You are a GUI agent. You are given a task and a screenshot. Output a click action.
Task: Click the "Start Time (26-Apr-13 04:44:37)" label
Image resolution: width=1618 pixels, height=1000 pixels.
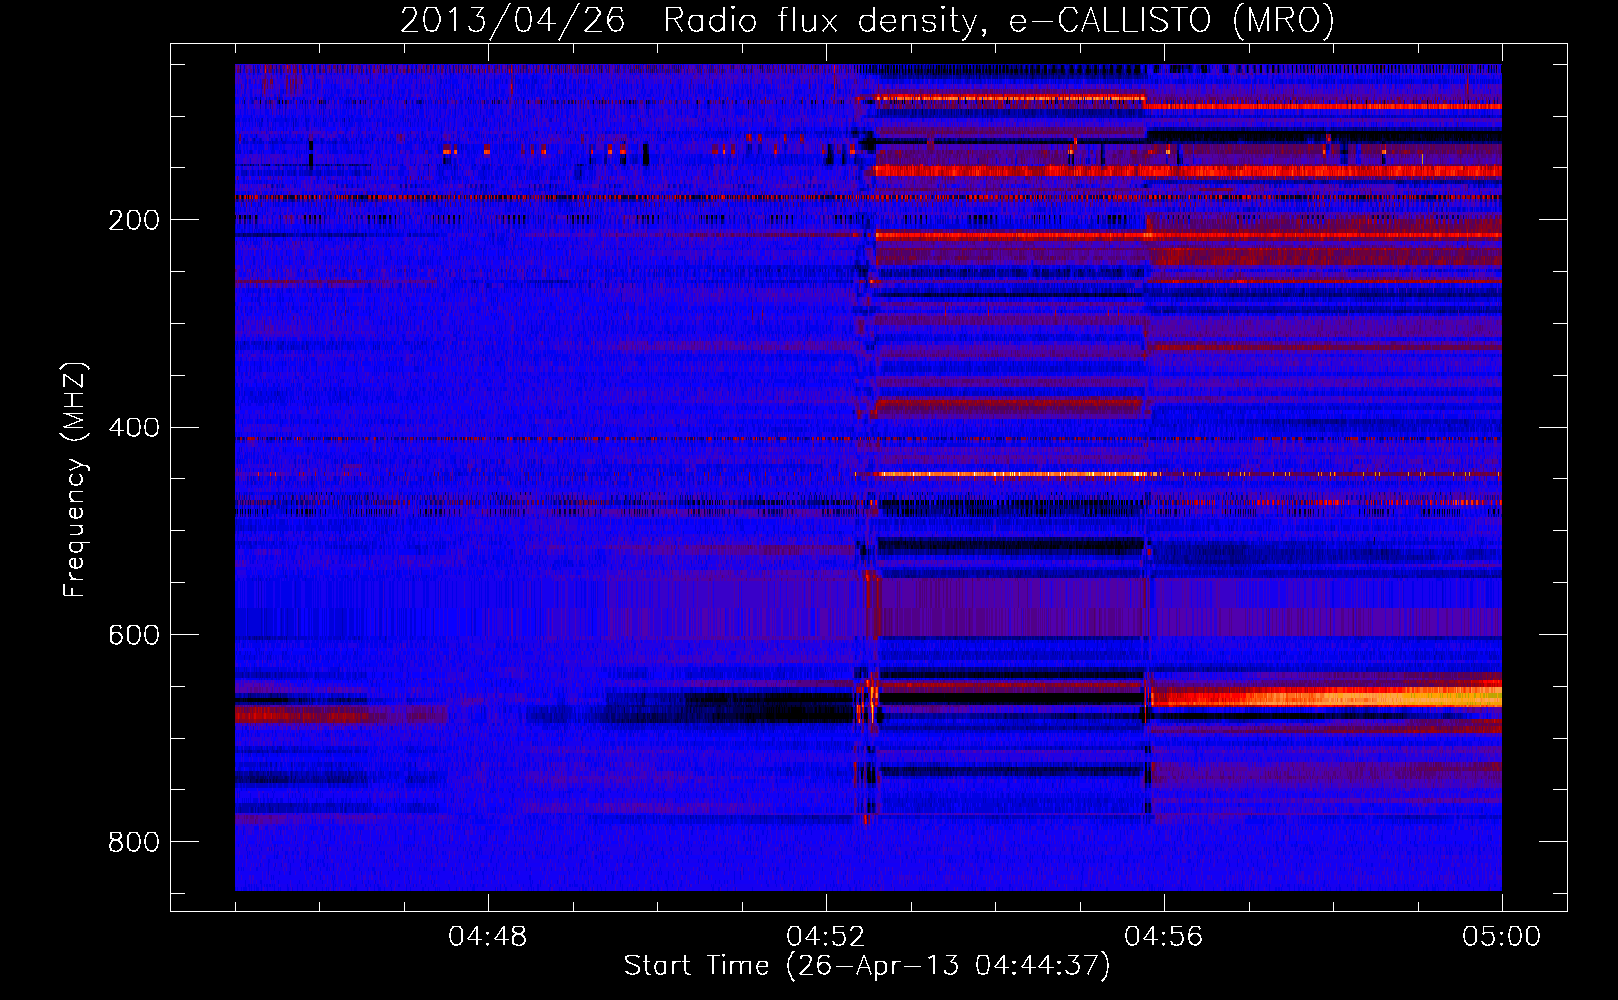click(x=867, y=966)
